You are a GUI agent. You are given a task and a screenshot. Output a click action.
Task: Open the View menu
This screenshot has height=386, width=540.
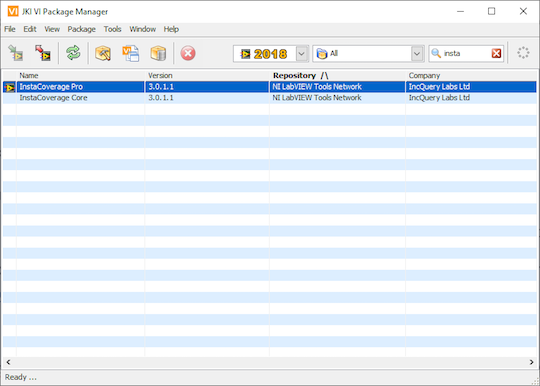pyautogui.click(x=52, y=29)
